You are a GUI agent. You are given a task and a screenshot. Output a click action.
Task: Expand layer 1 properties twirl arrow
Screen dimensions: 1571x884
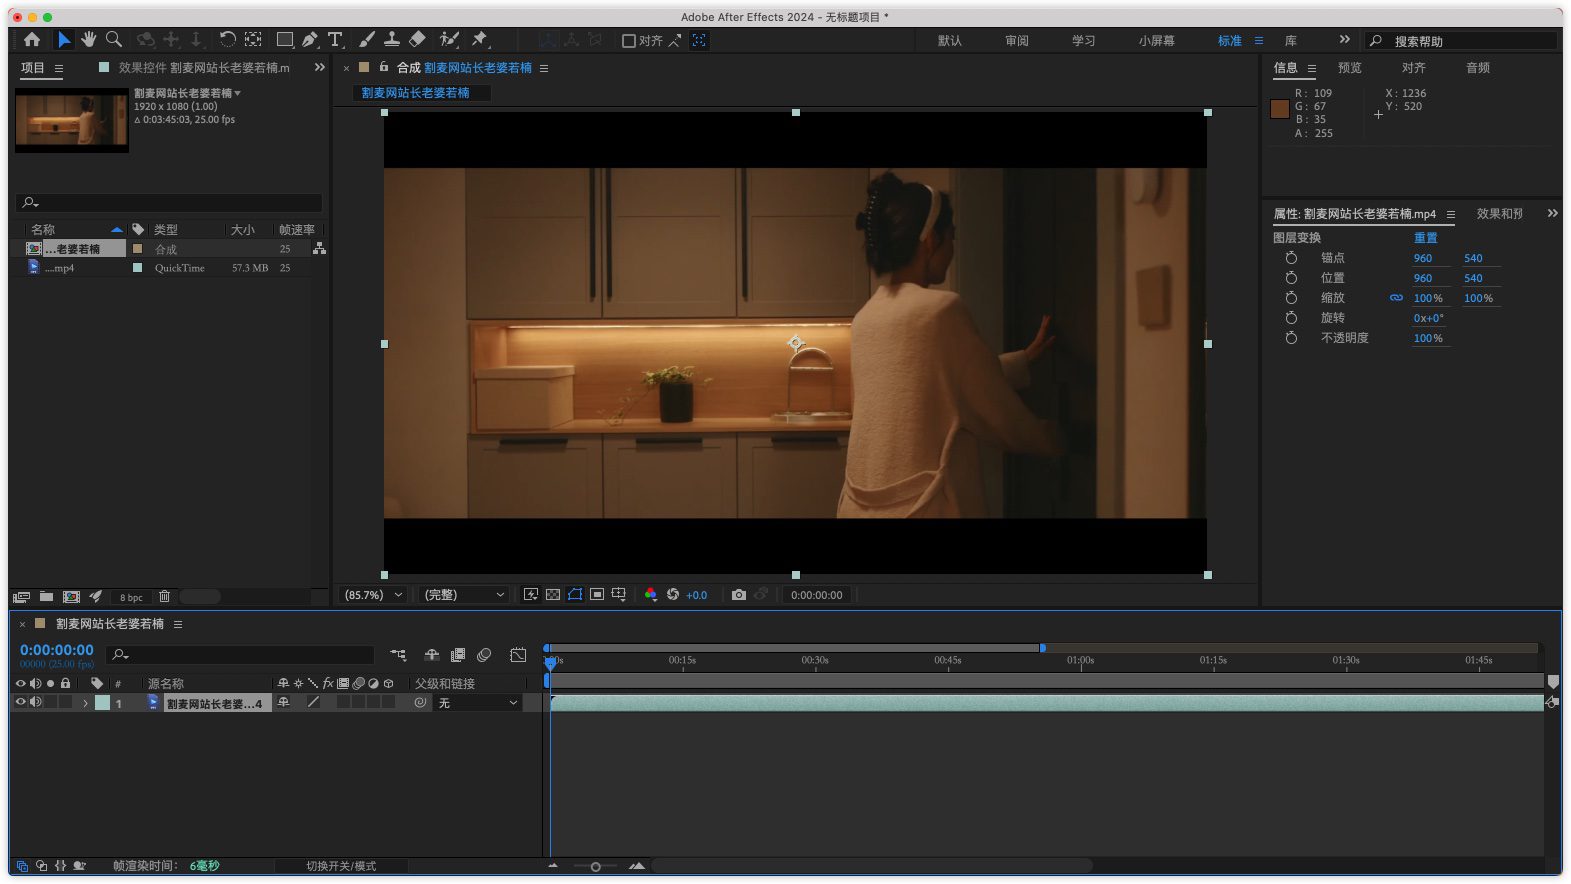tap(85, 703)
